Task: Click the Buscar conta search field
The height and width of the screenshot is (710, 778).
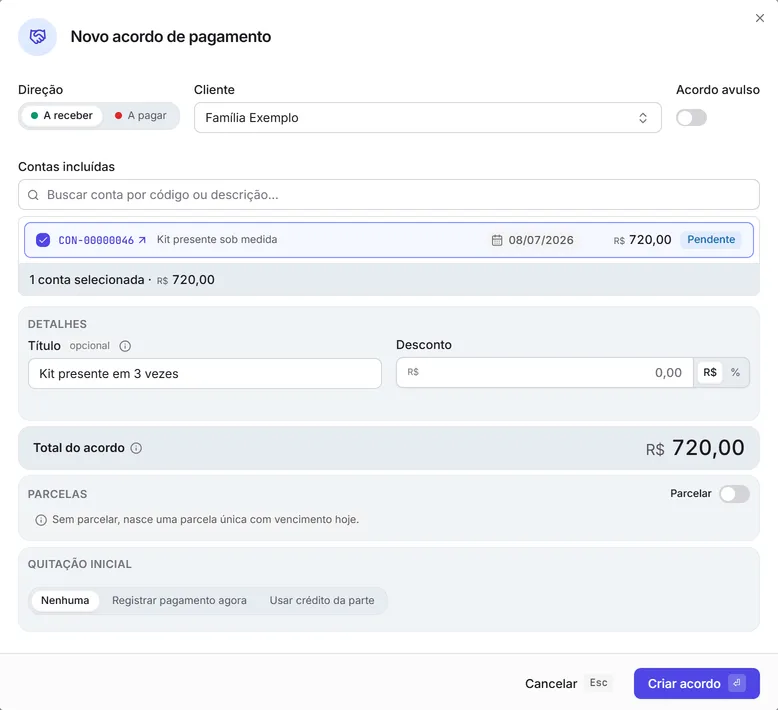Action: [x=389, y=194]
